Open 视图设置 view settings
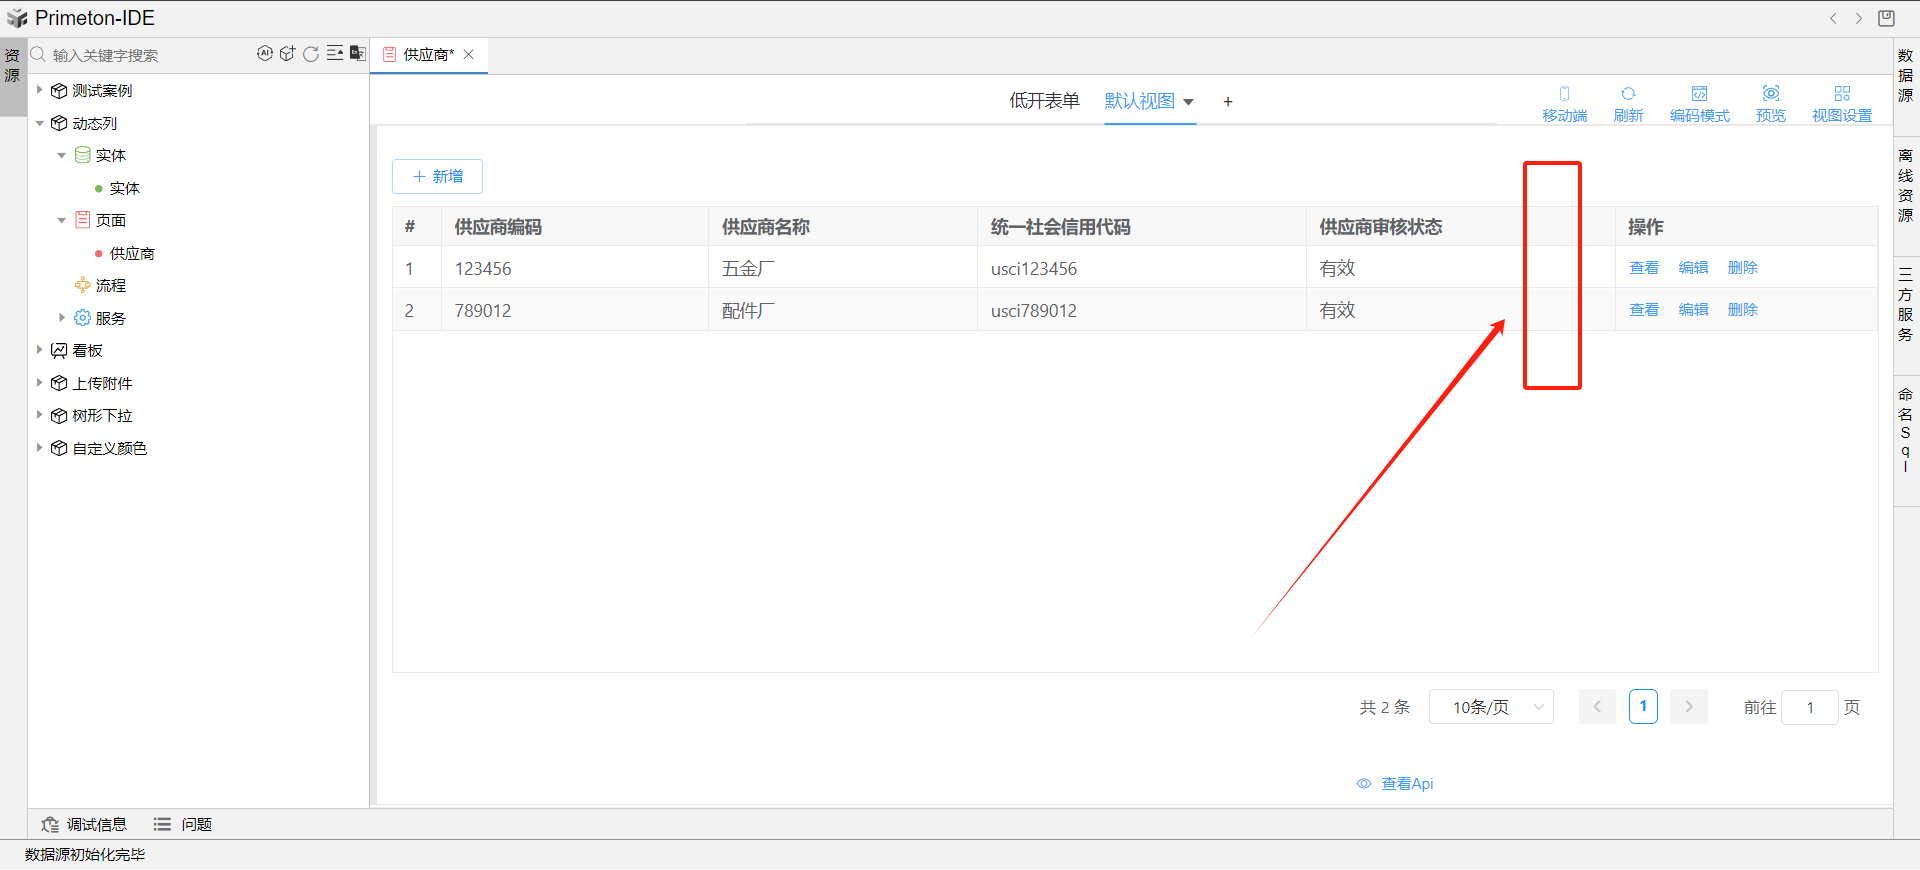The height and width of the screenshot is (870, 1920). (1841, 103)
